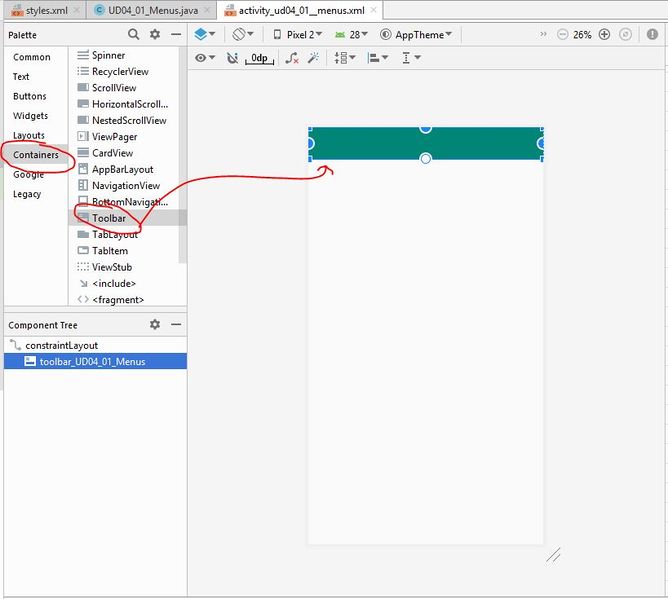Open Palette settings gear
668x599 pixels.
click(155, 34)
